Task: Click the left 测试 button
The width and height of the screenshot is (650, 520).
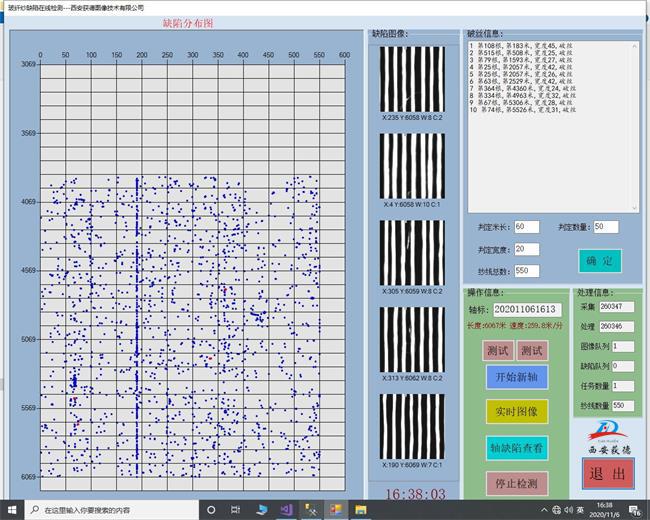Action: 498,350
